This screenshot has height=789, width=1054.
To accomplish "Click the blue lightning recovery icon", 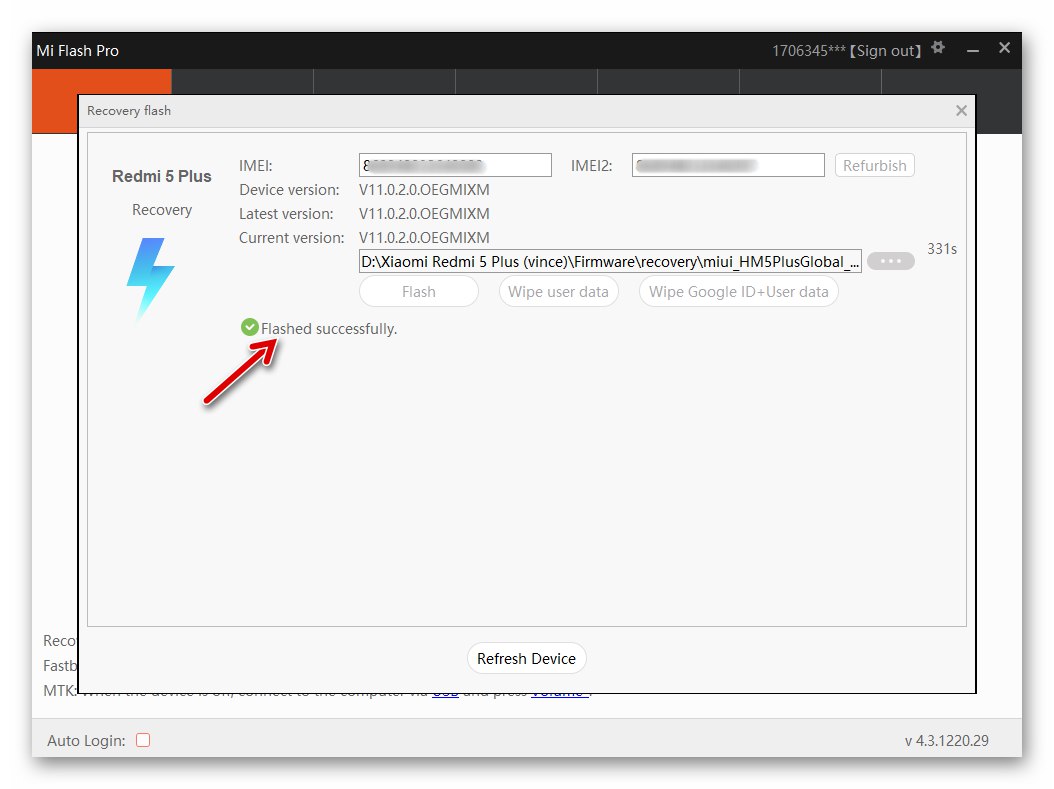I will (150, 279).
